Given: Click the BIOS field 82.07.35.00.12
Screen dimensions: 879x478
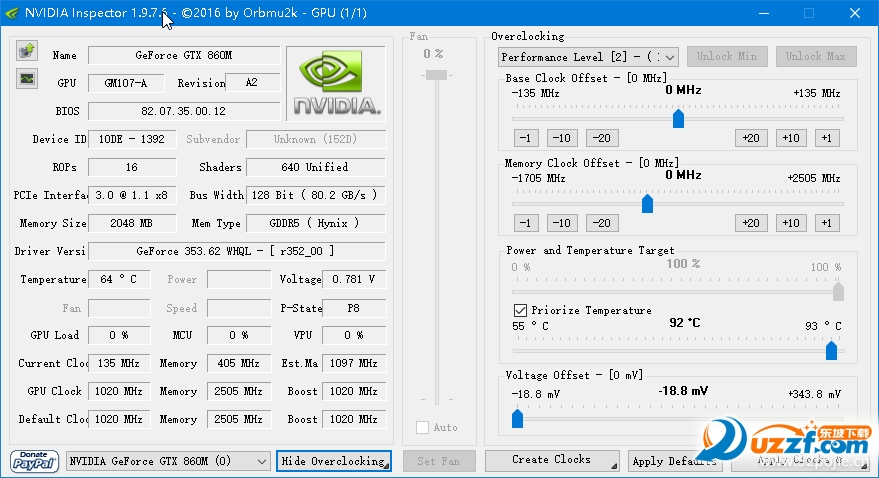Looking at the screenshot, I should pyautogui.click(x=184, y=111).
